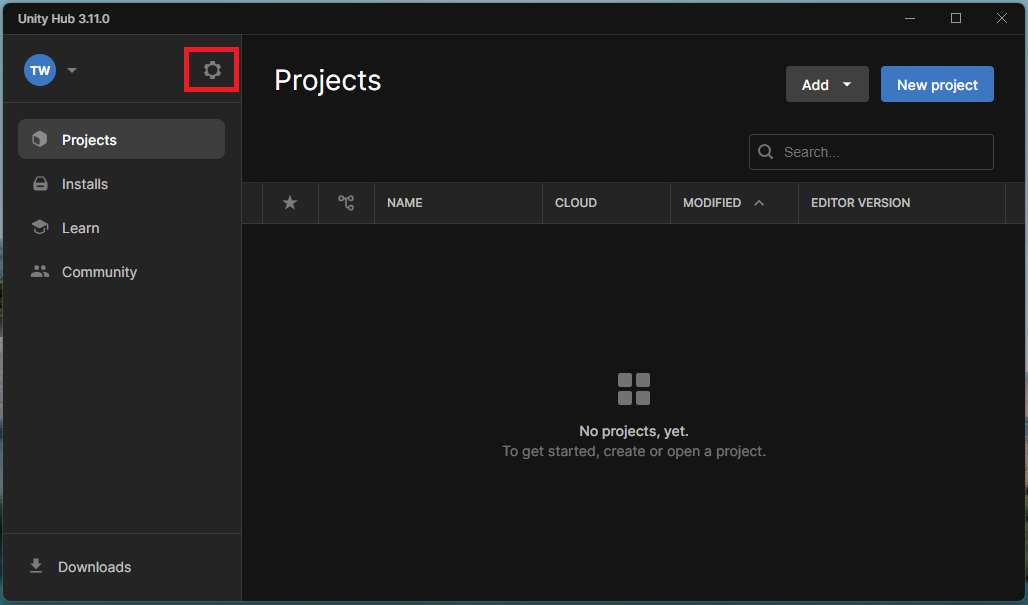Create a New project

tap(937, 84)
